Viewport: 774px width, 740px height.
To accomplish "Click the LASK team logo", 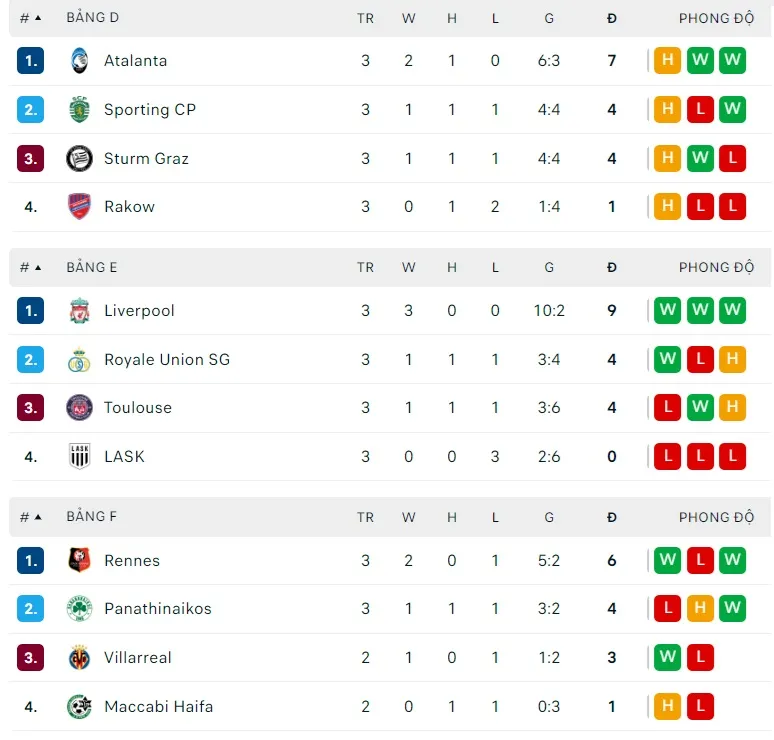I will (x=79, y=457).
